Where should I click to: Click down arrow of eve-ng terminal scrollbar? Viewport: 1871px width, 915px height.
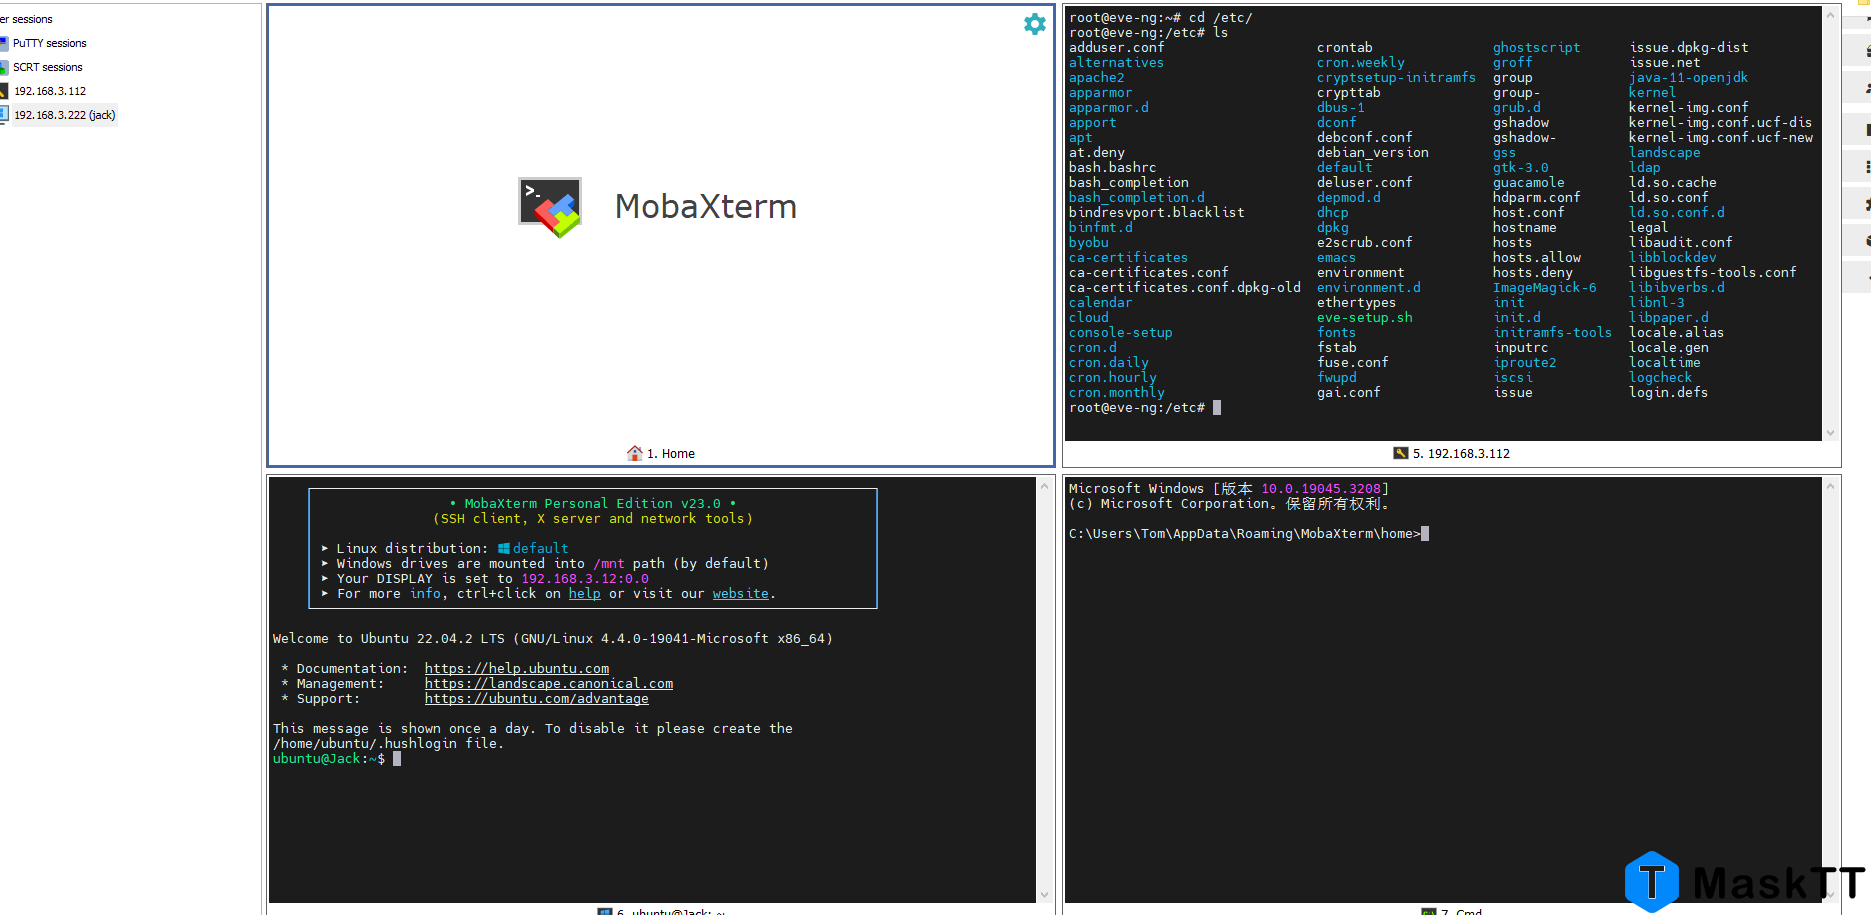click(x=1831, y=433)
